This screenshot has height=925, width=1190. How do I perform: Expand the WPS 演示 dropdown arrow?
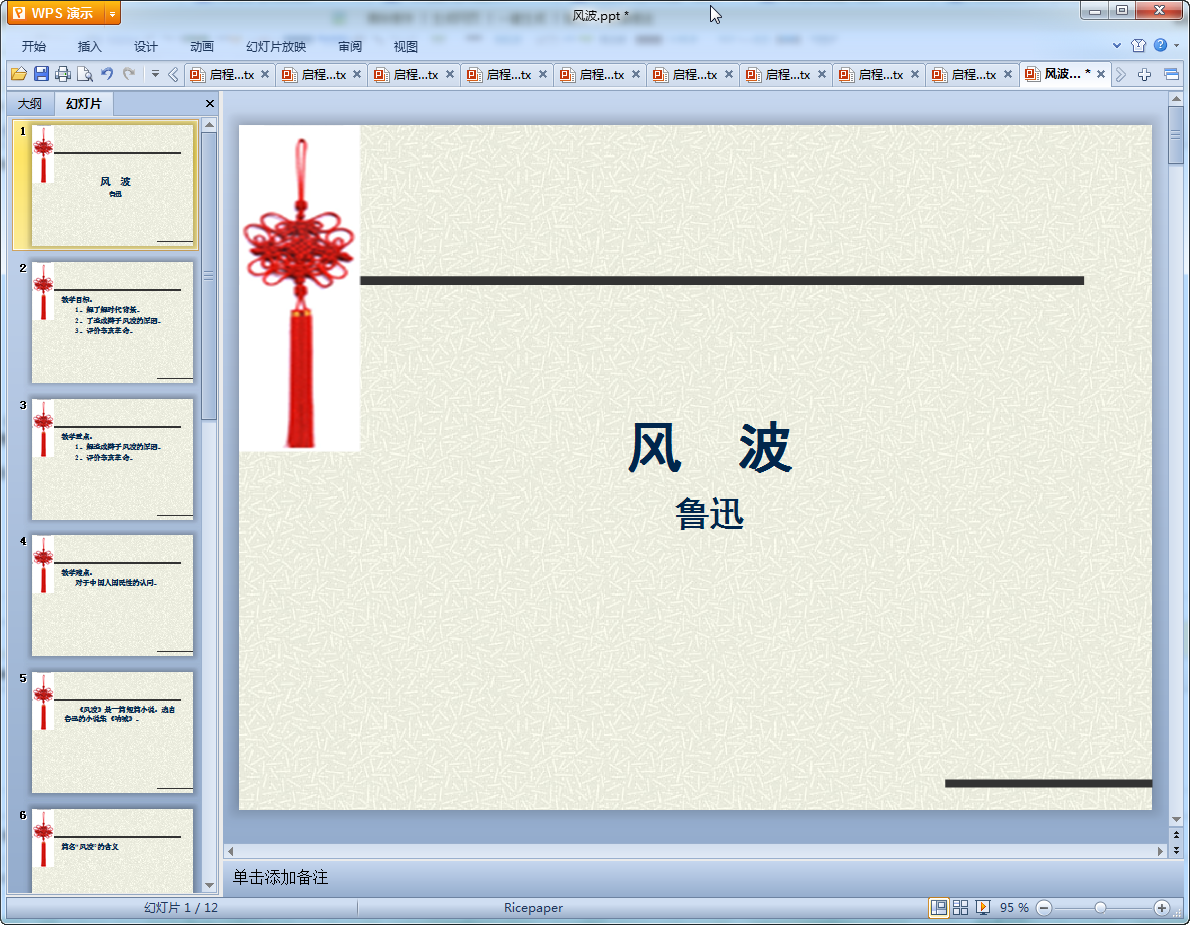click(112, 13)
